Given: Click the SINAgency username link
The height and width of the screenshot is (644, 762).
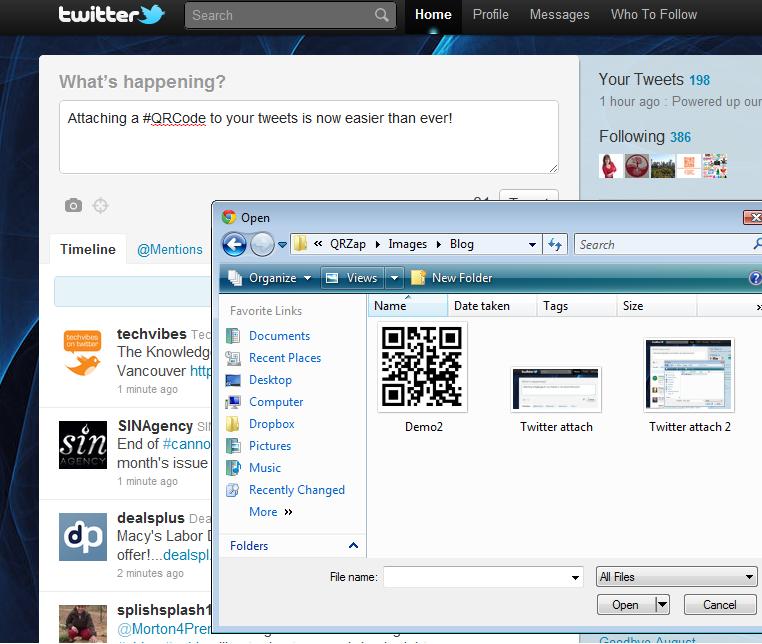Looking at the screenshot, I should (x=155, y=426).
